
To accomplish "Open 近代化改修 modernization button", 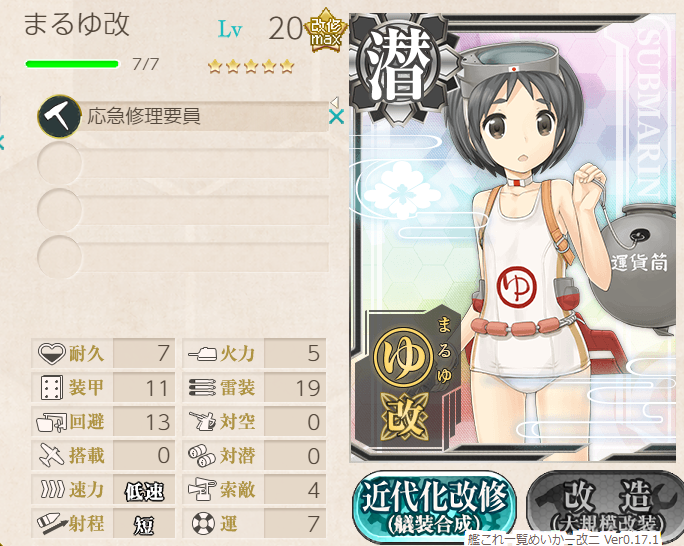I will click(x=434, y=506).
